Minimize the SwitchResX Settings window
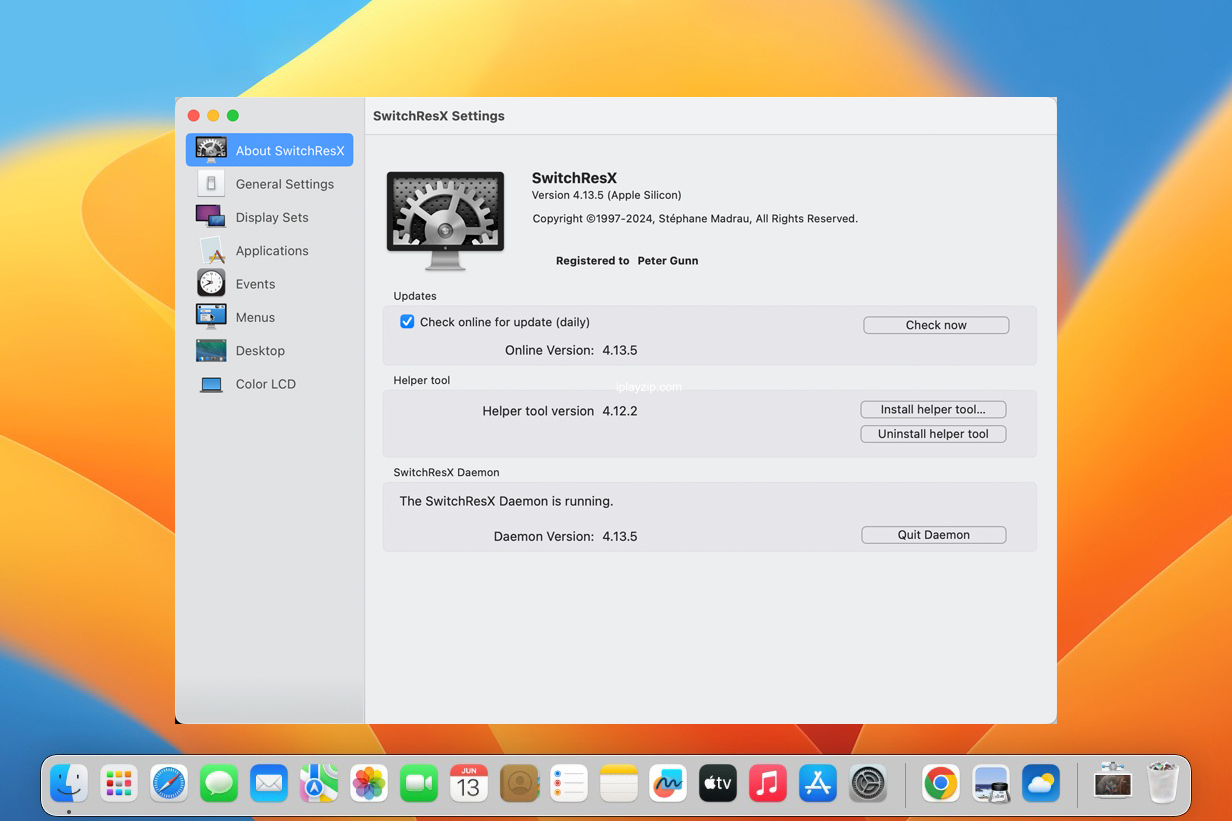 (x=213, y=116)
